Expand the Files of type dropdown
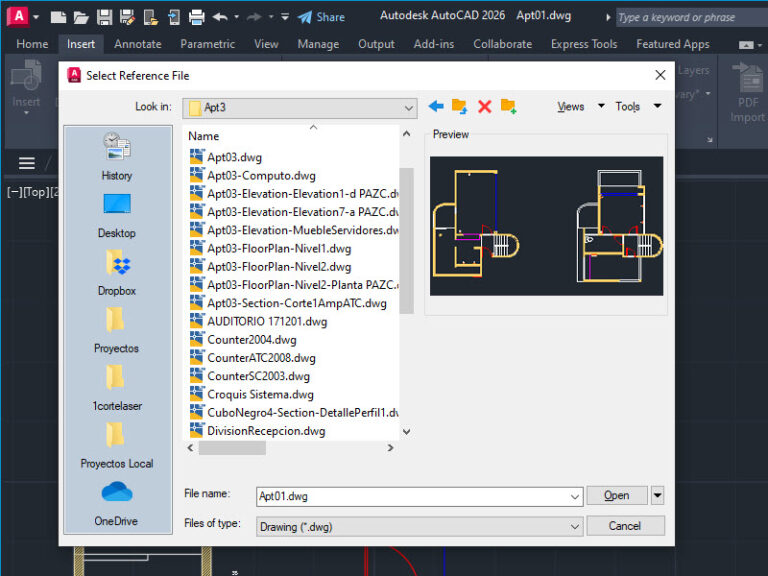768x576 pixels. pyautogui.click(x=575, y=527)
